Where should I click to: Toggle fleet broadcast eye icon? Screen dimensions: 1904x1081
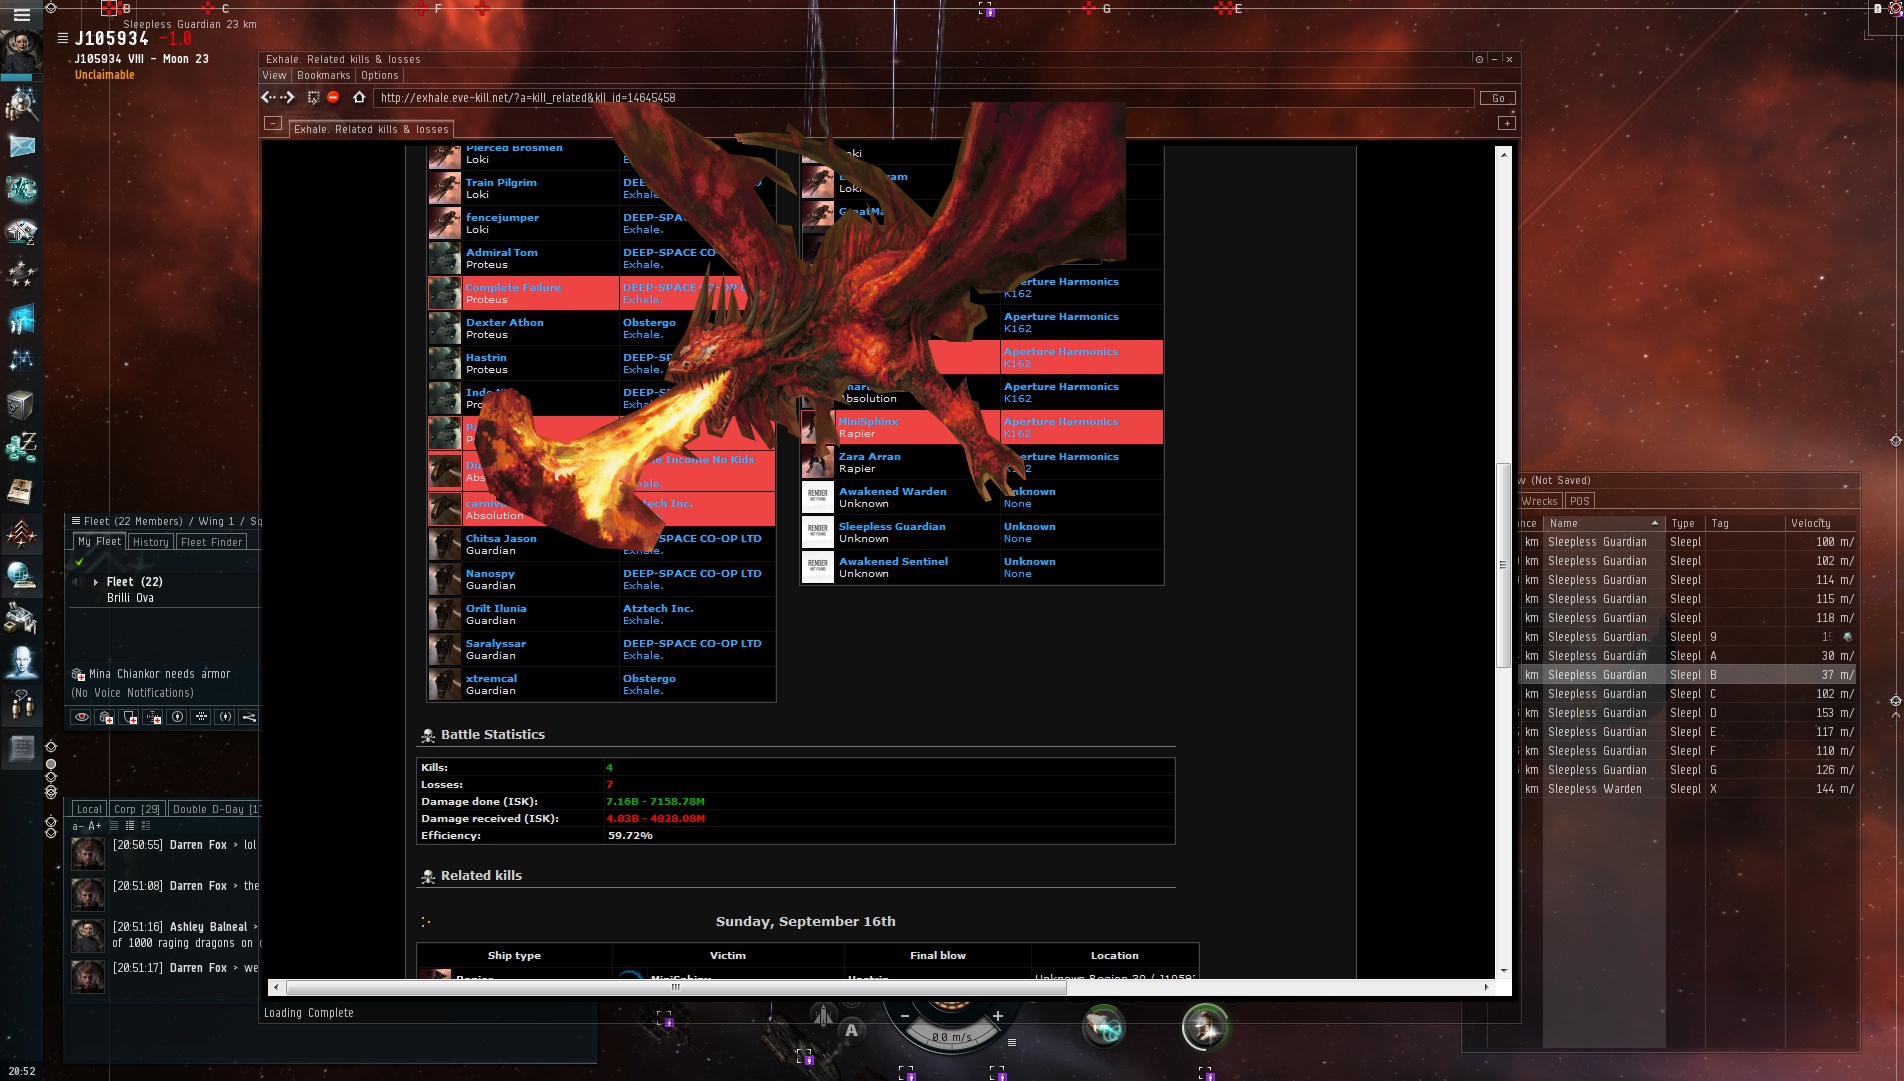81,717
